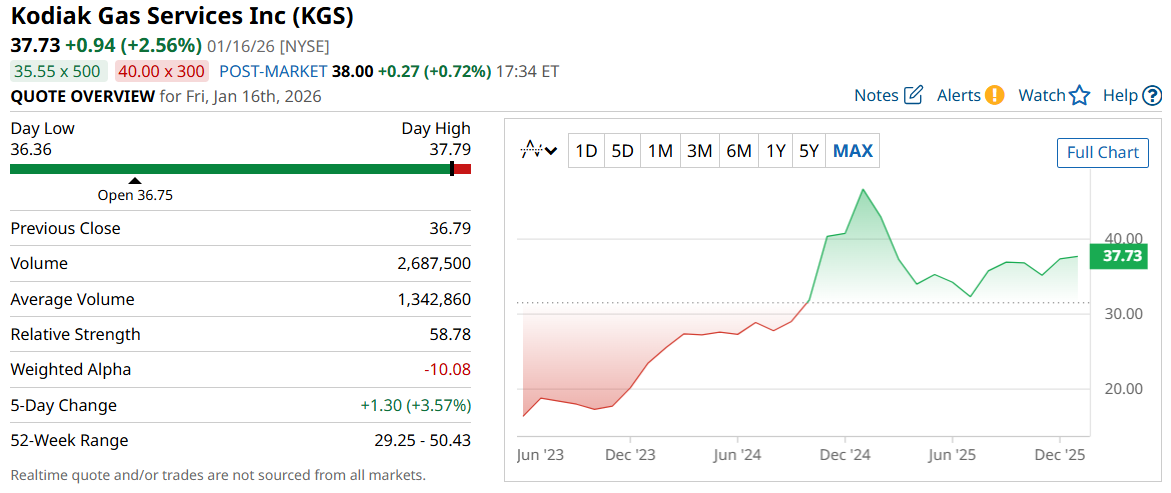Select the 5D chart range
The width and height of the screenshot is (1171, 493).
point(622,151)
